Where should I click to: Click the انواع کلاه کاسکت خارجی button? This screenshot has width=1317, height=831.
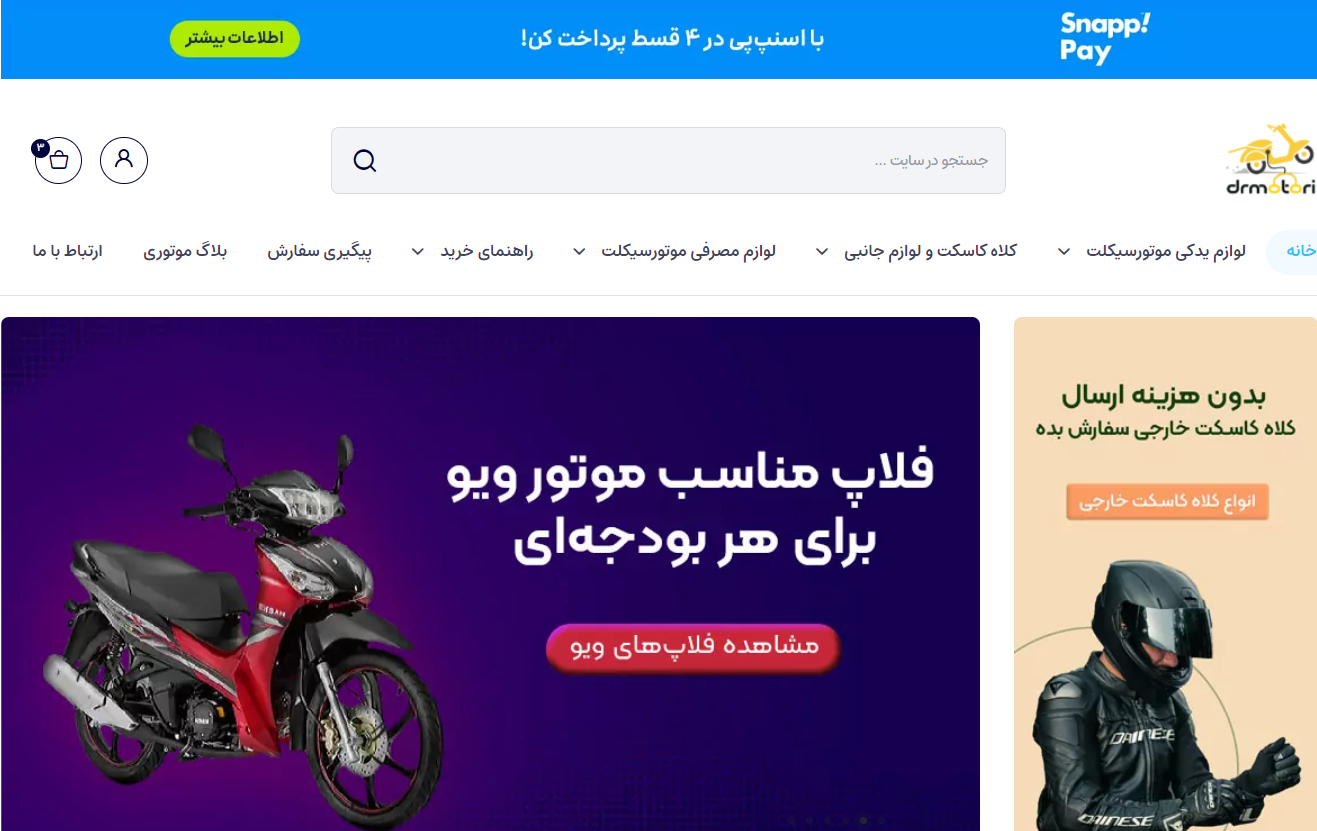click(x=1167, y=501)
